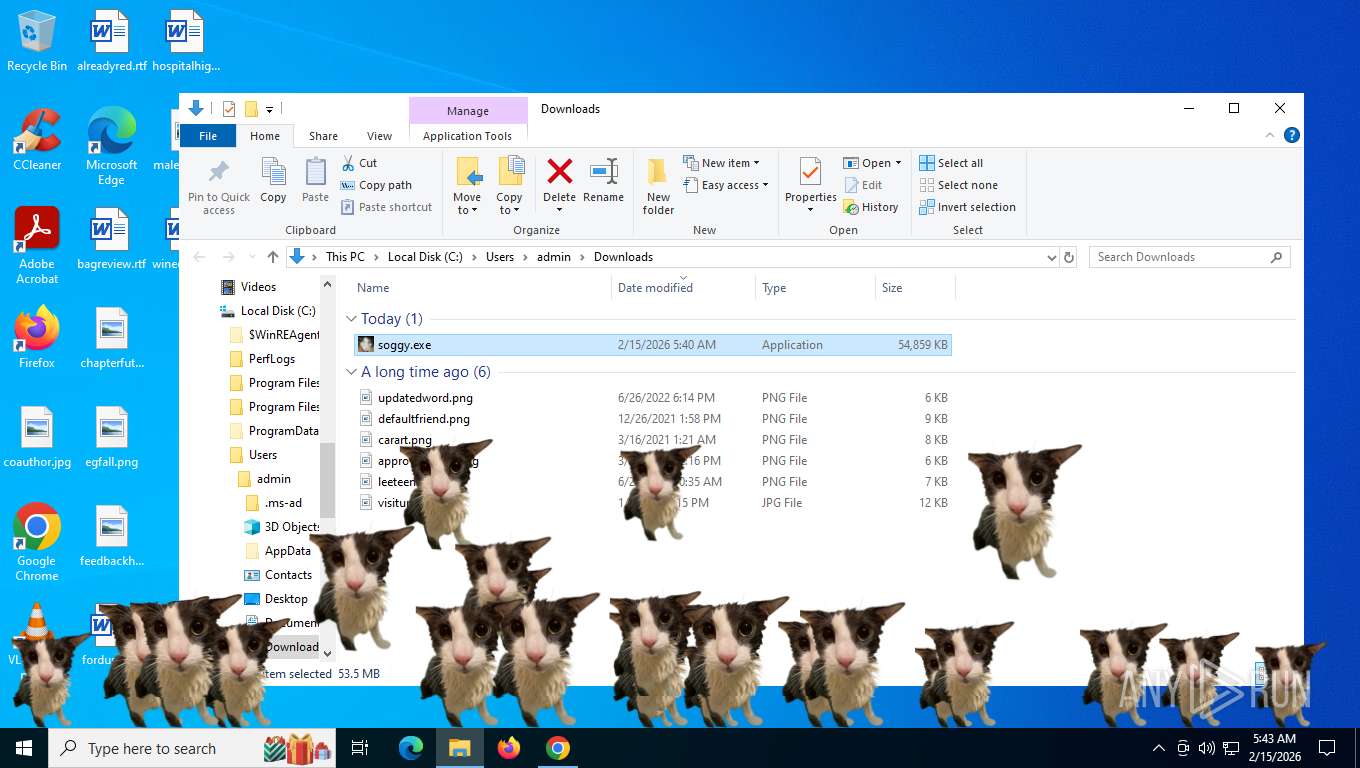The width and height of the screenshot is (1360, 768).
Task: Open the Recycle Bin desktop icon
Action: [37, 41]
